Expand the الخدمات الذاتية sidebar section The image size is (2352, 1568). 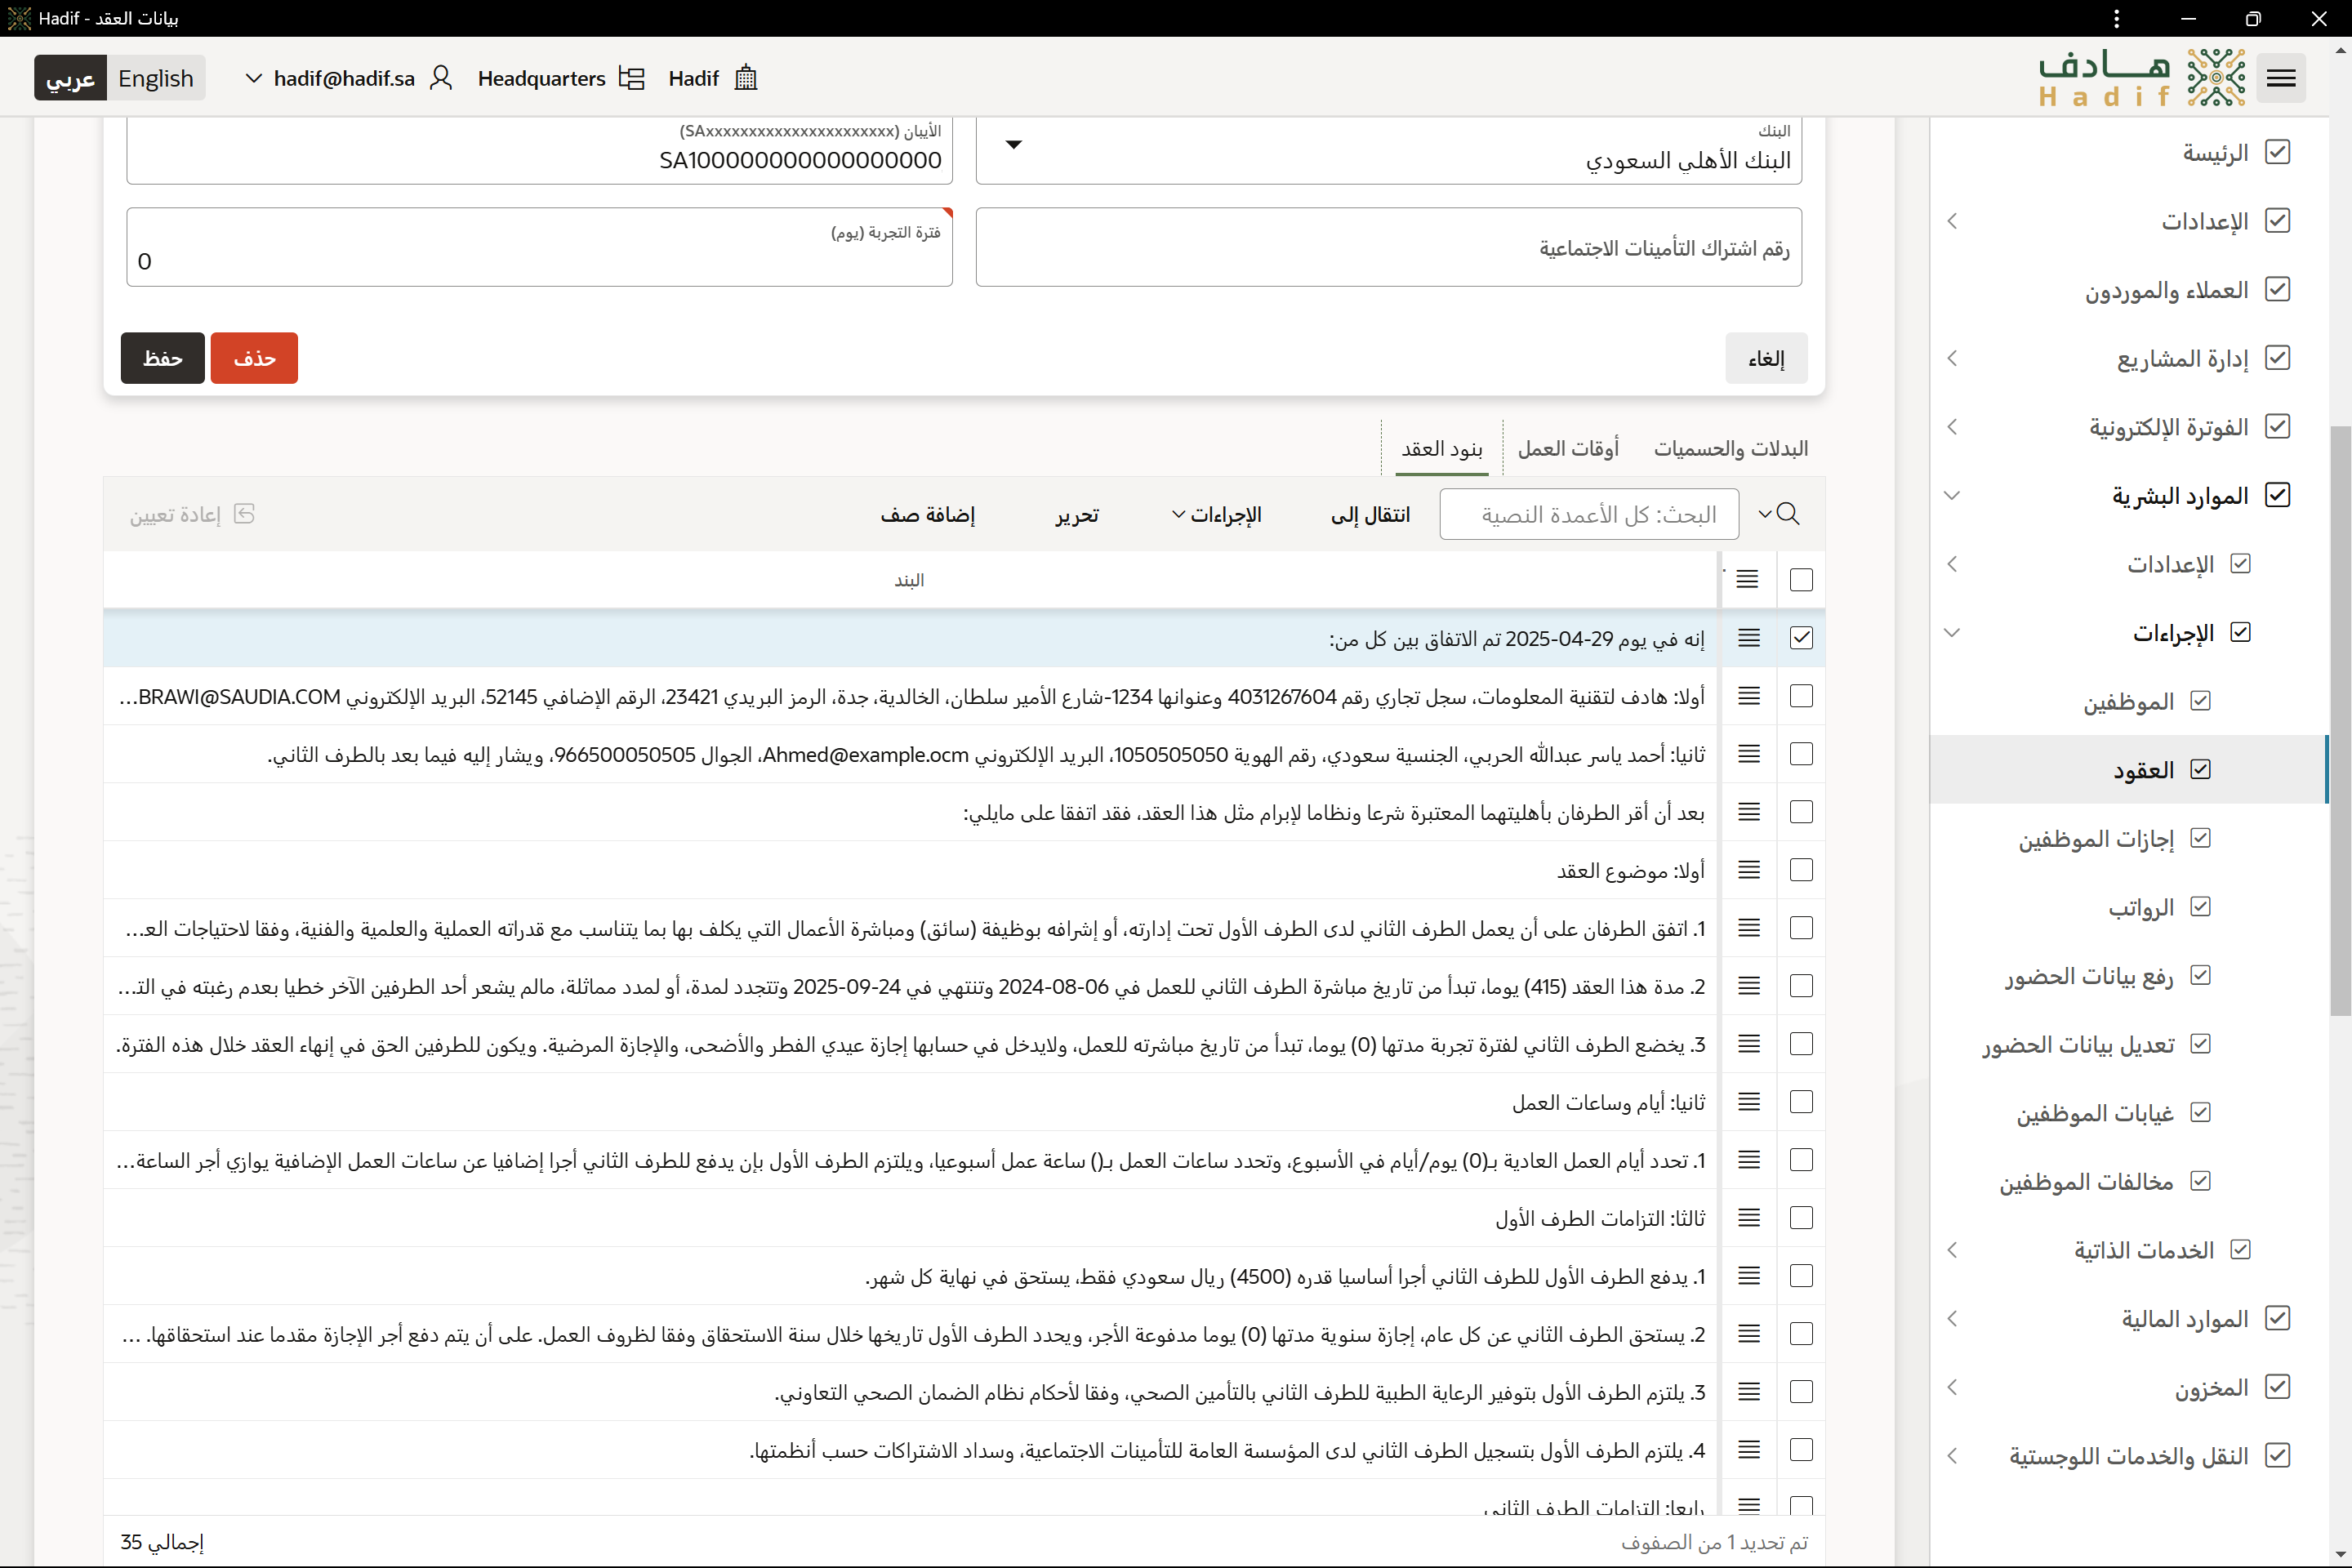1952,1250
